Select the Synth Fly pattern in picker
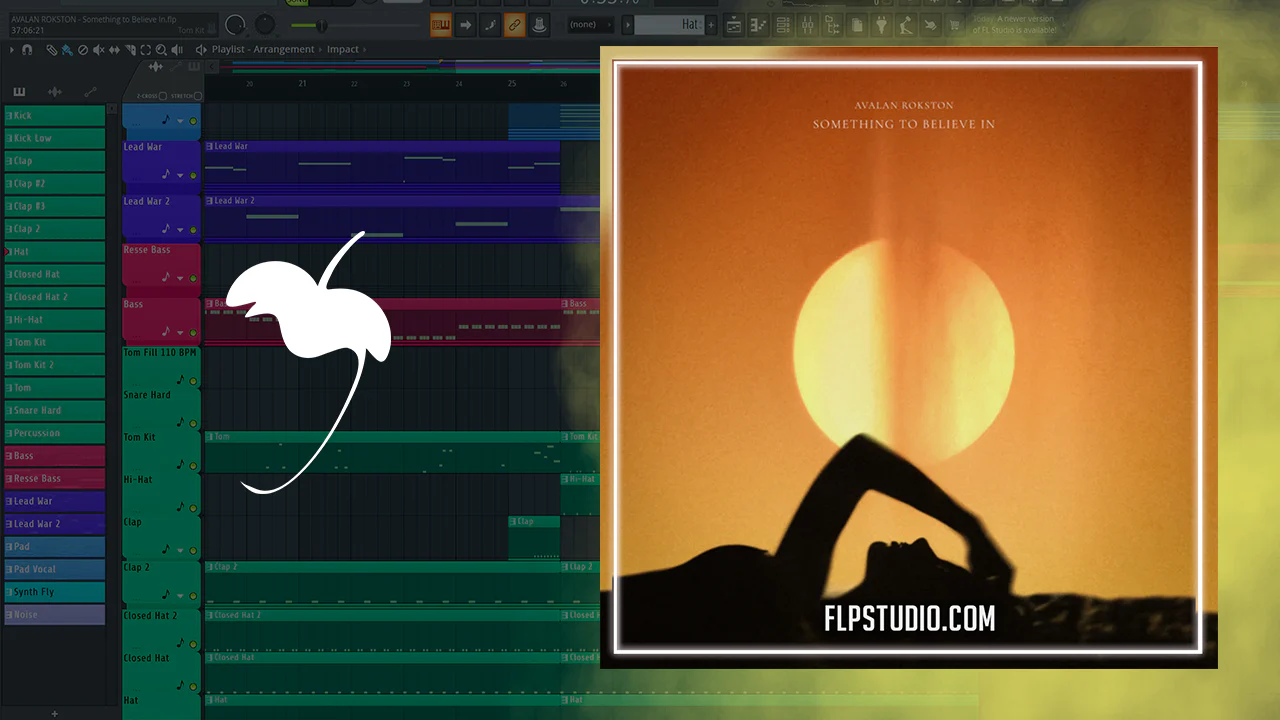Screen dimensions: 1280x720 tap(54, 592)
